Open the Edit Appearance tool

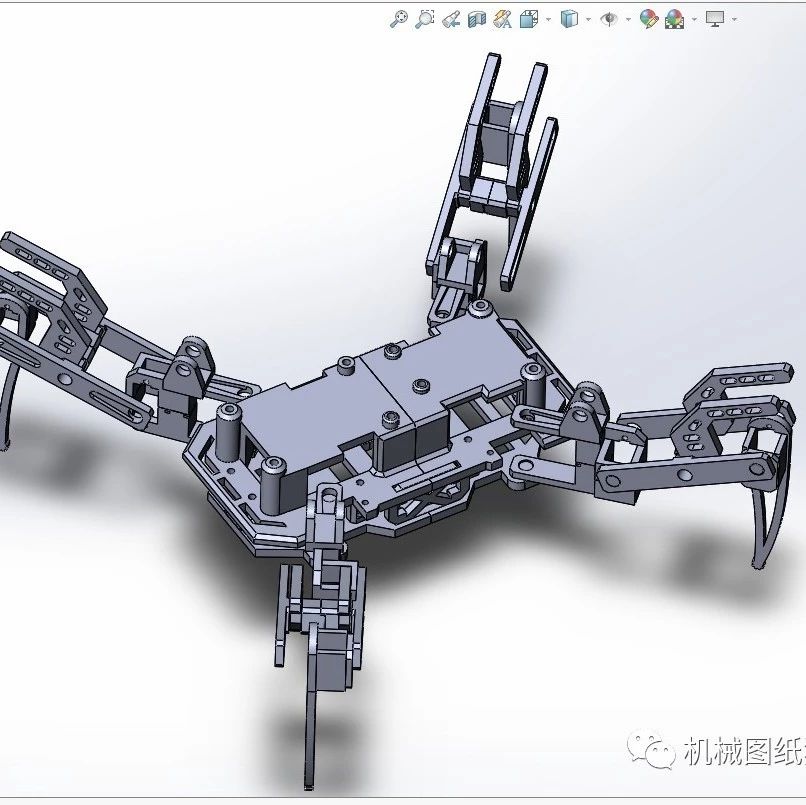(x=649, y=19)
